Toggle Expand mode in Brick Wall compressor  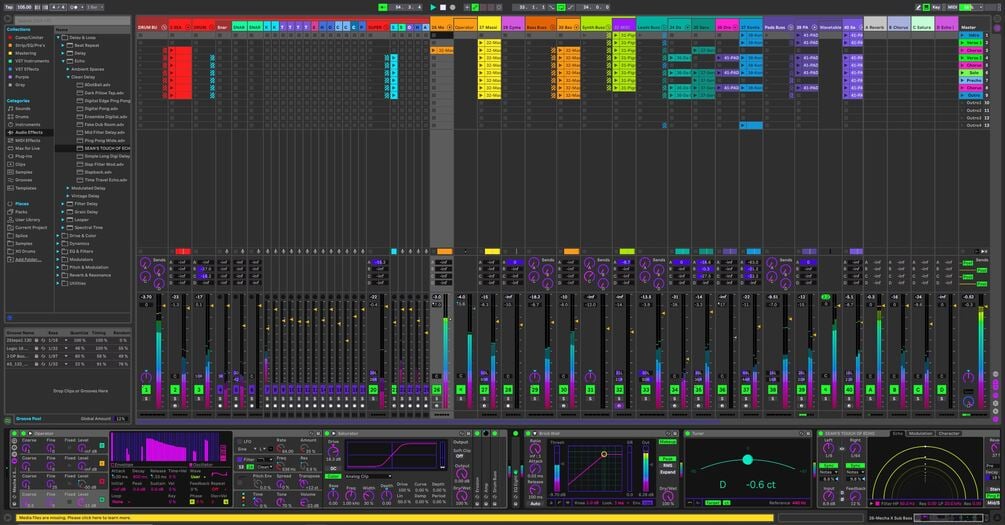tap(667, 472)
